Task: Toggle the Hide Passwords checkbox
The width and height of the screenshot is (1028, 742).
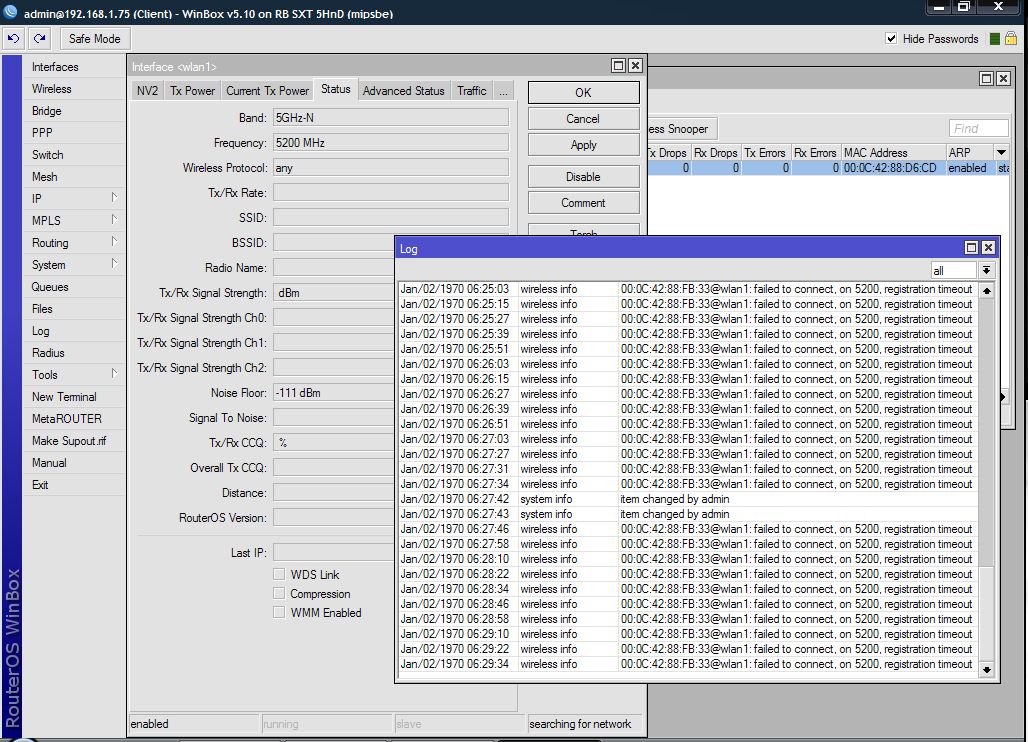Action: (x=891, y=39)
